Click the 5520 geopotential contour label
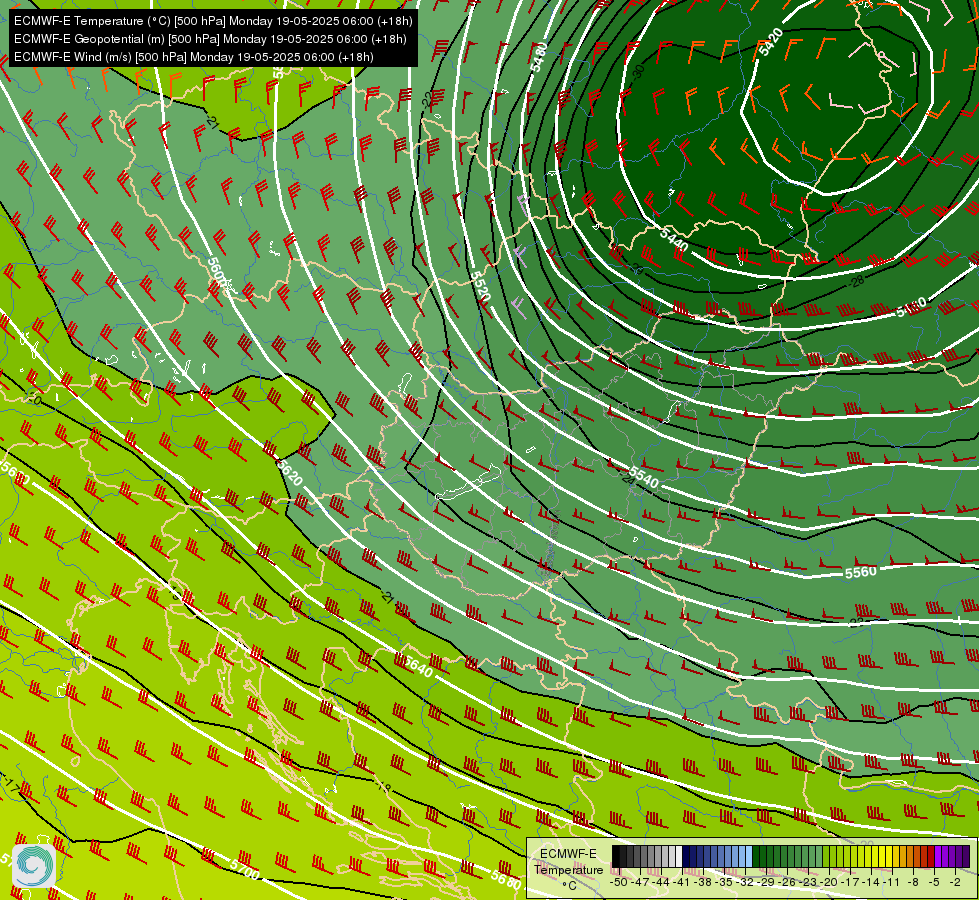The height and width of the screenshot is (900, 979). pyautogui.click(x=480, y=288)
